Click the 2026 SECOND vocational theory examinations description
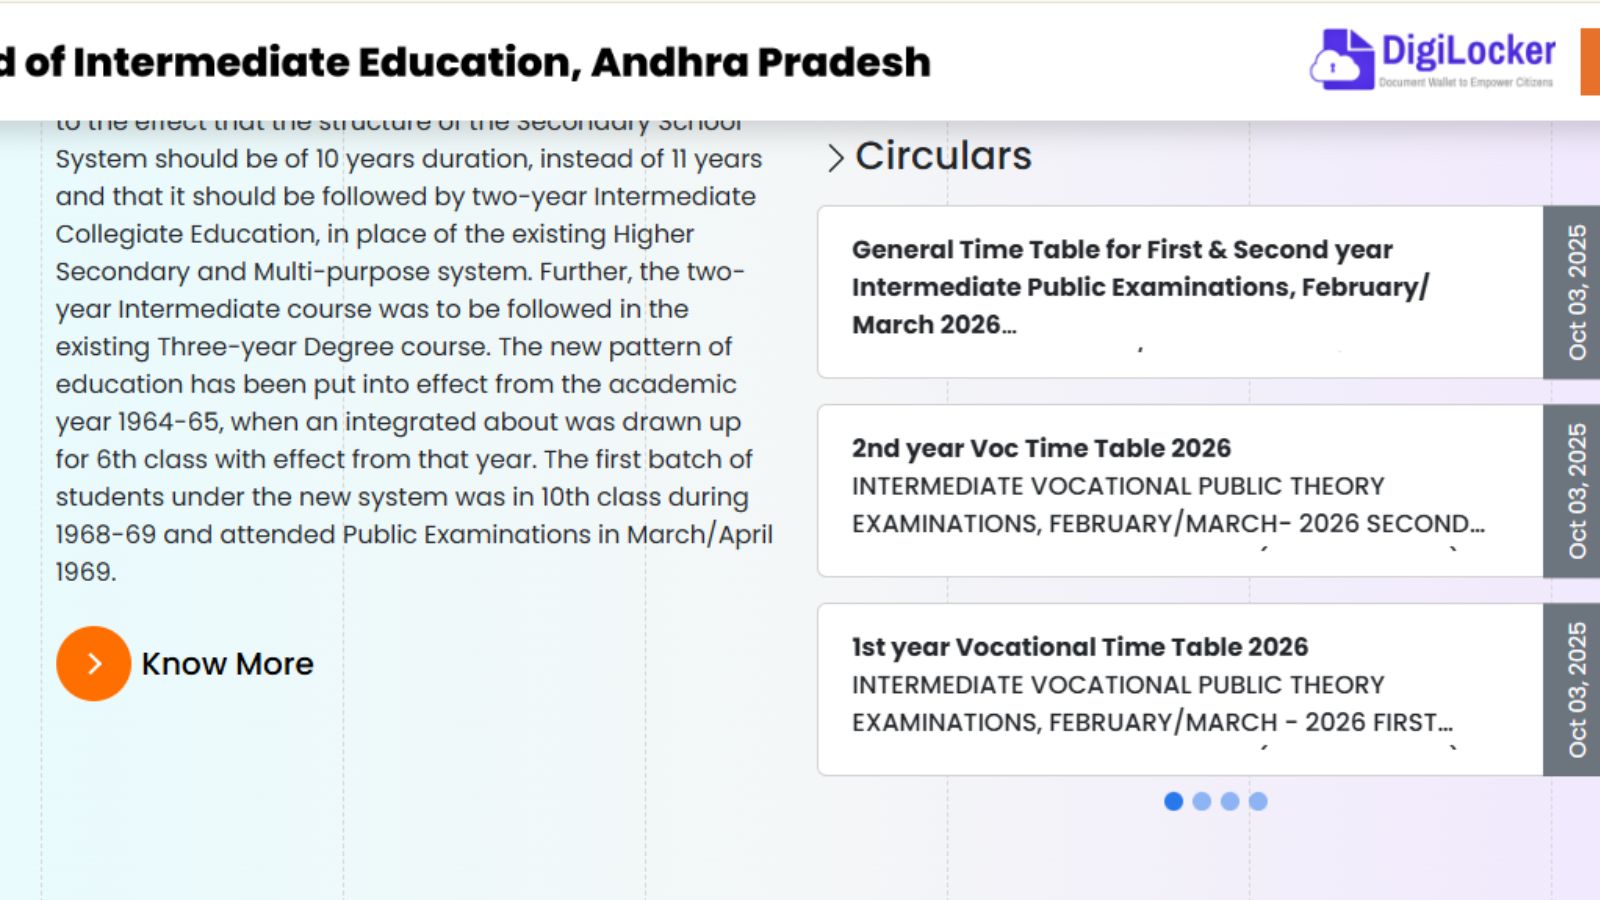The width and height of the screenshot is (1600, 900). [1167, 505]
